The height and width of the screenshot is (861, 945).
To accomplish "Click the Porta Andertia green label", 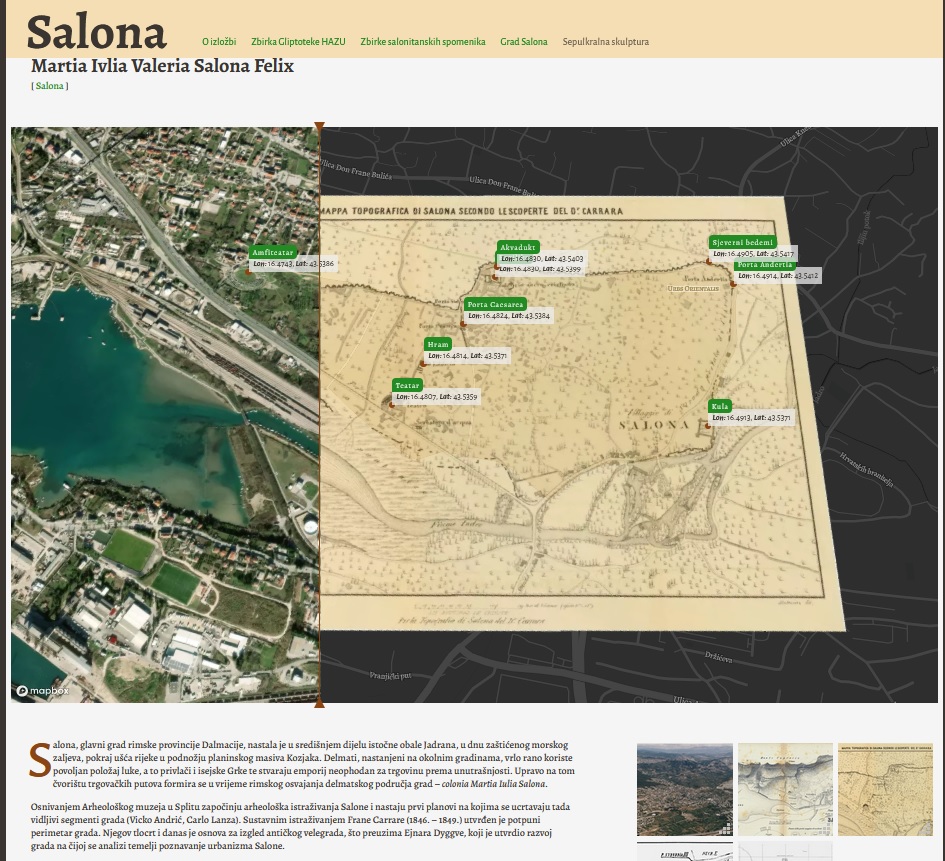I will [x=765, y=265].
